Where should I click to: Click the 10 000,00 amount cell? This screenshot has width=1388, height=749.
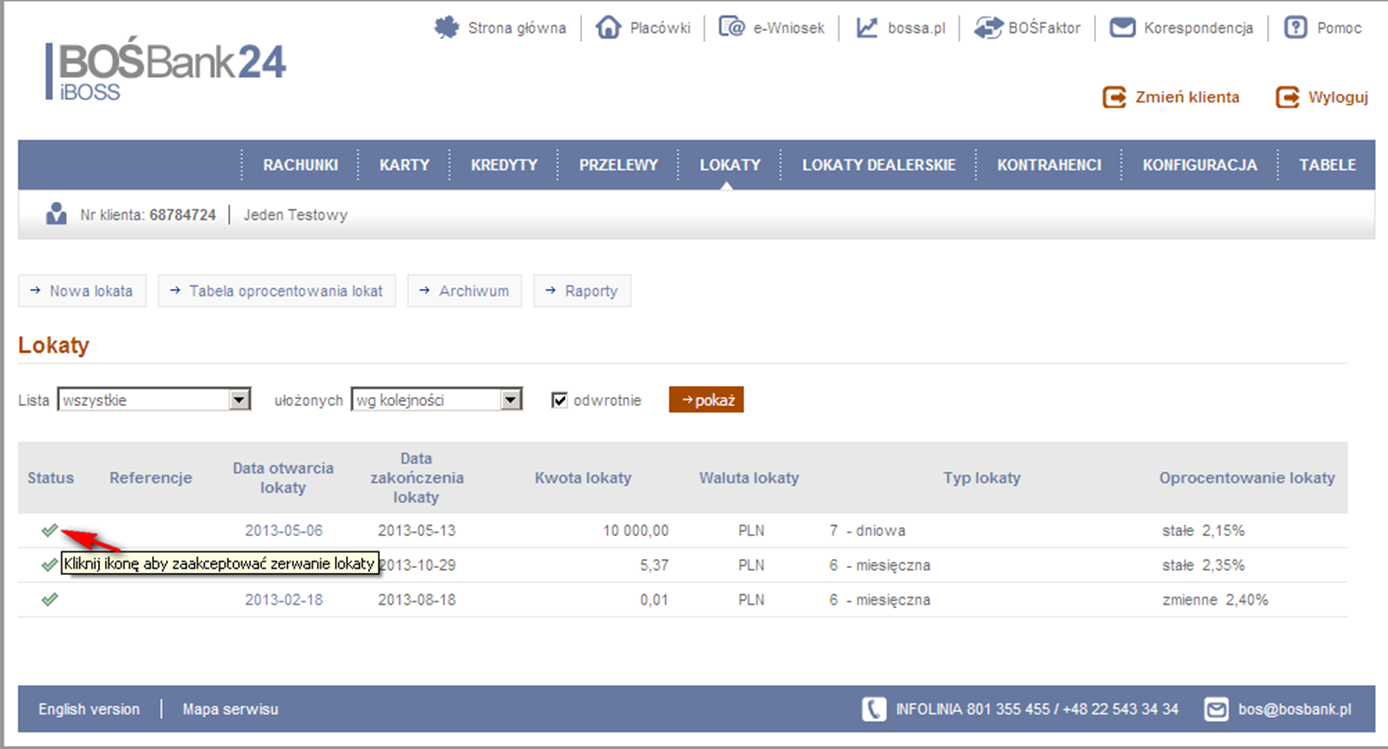pyautogui.click(x=636, y=530)
